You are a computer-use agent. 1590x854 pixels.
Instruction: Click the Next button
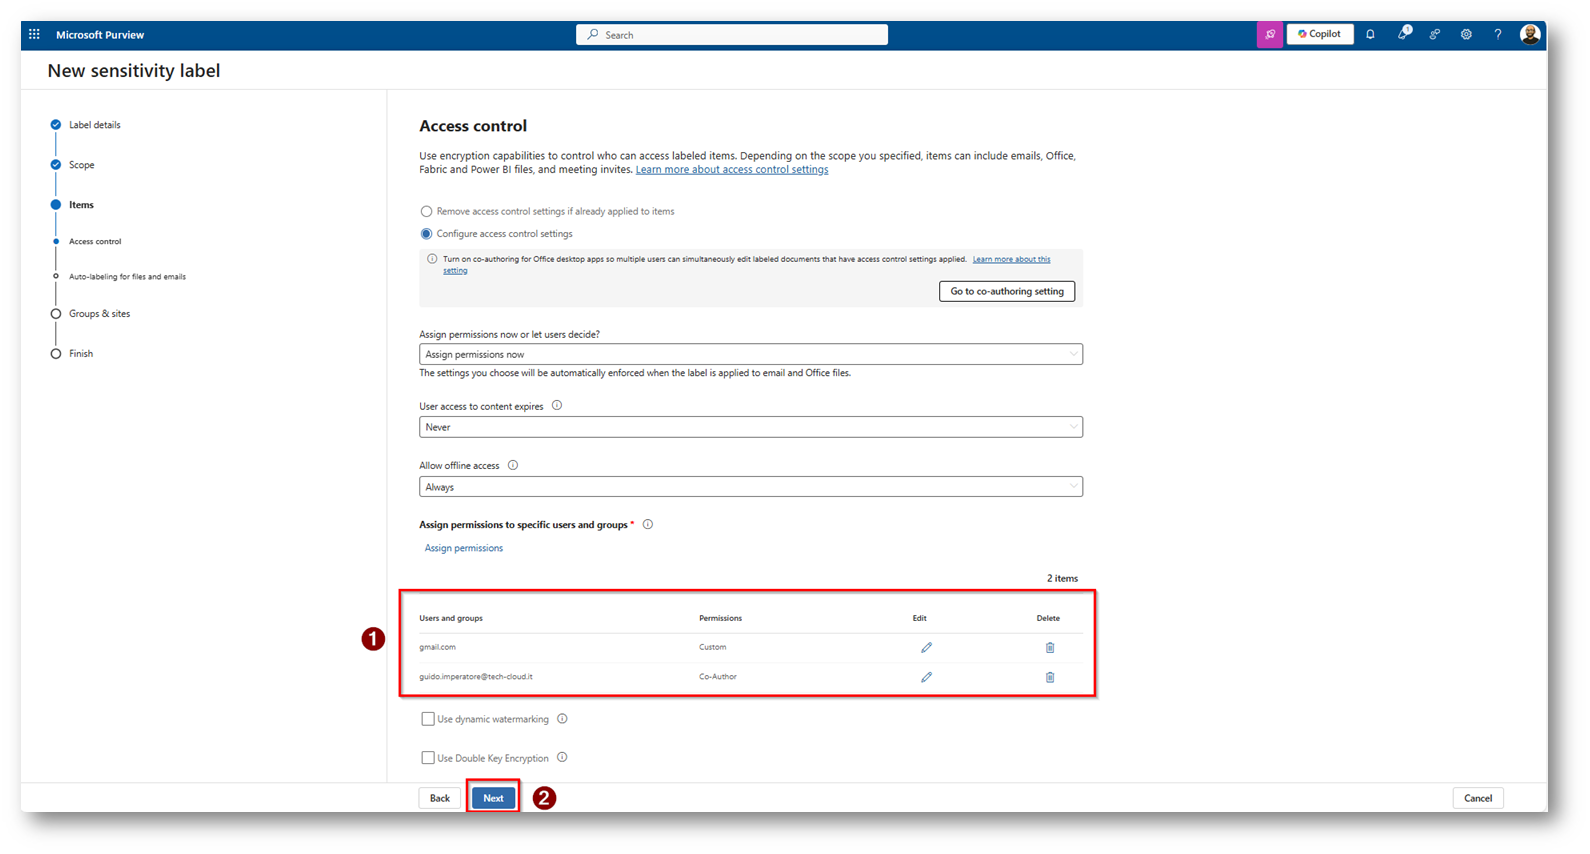click(494, 798)
